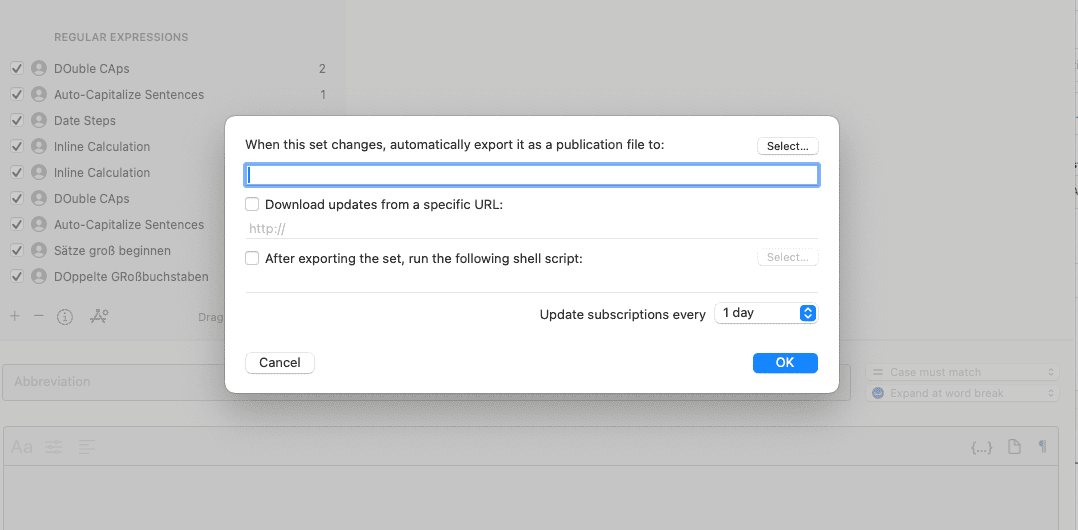Screen dimensions: 1078x530
Task: Select the Auto-Capitalize Sentences set with count 1
Action: (129, 95)
